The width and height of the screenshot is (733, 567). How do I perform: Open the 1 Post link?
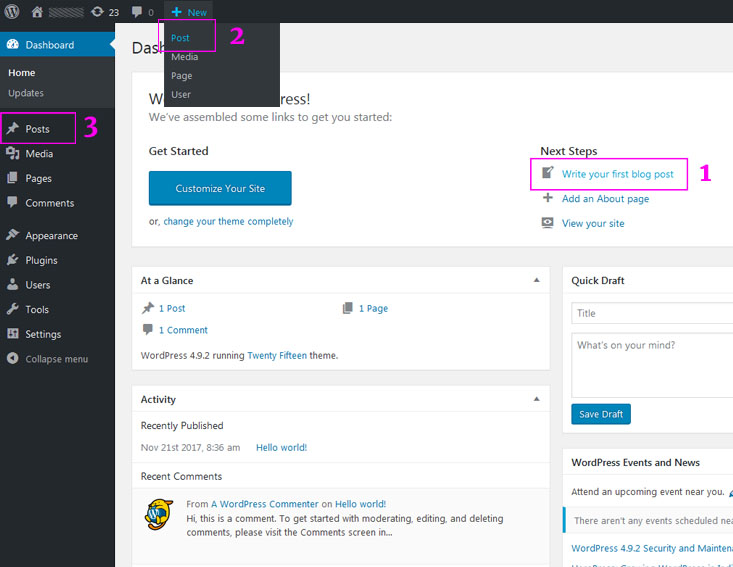coord(172,309)
